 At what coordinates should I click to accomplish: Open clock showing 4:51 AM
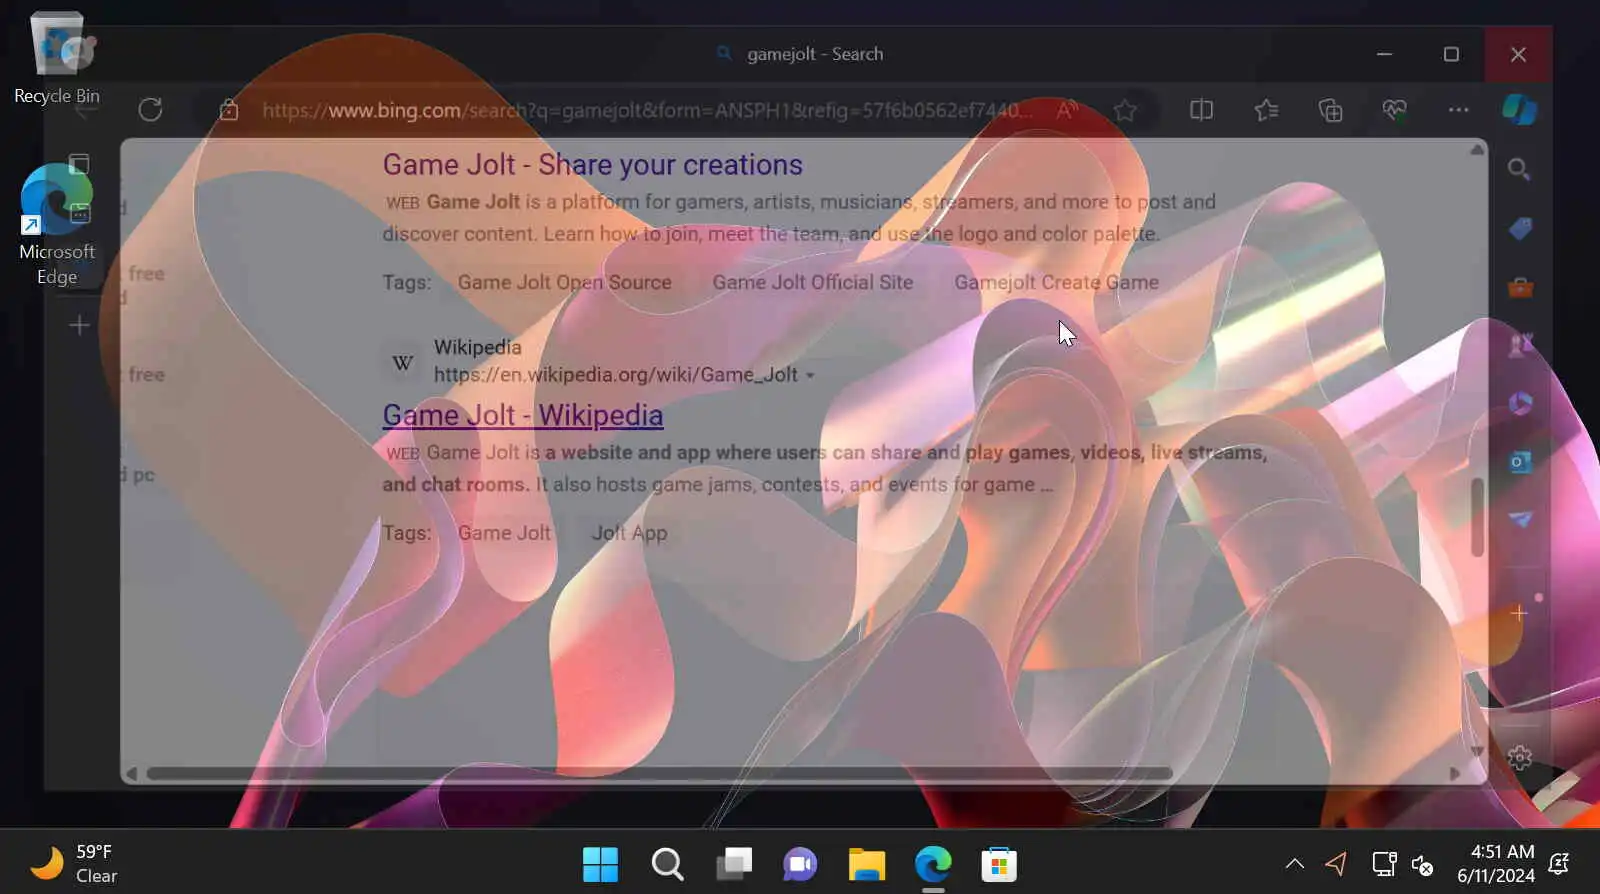point(1495,863)
